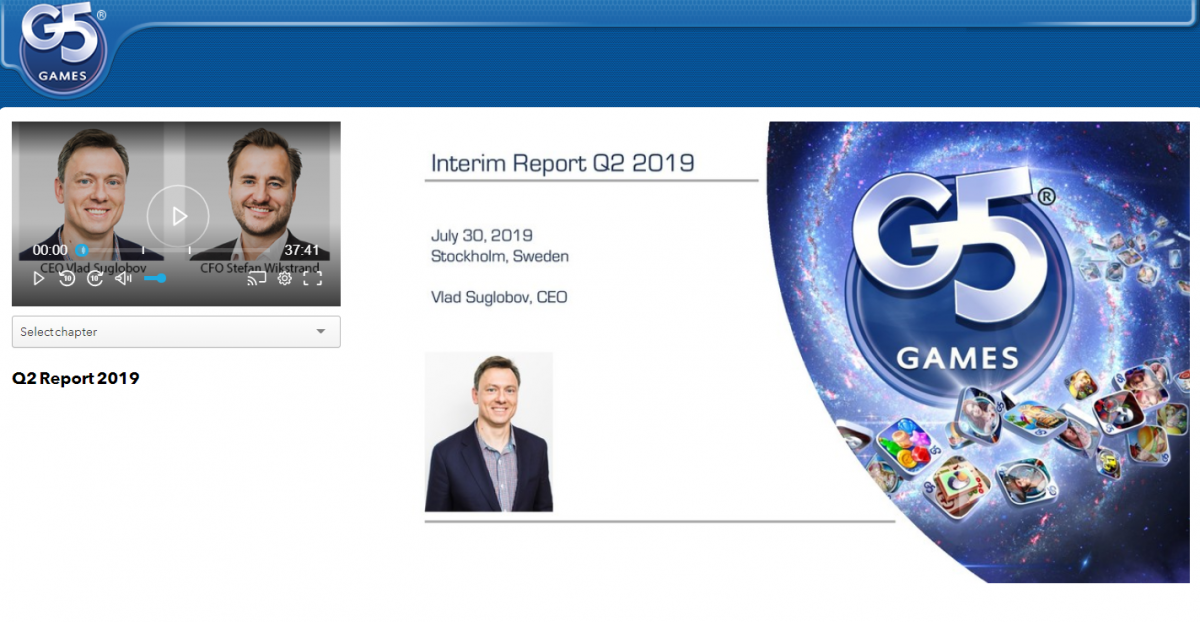Click the July 30, 2019 date text
The image size is (1200, 622).
pyautogui.click(x=482, y=236)
